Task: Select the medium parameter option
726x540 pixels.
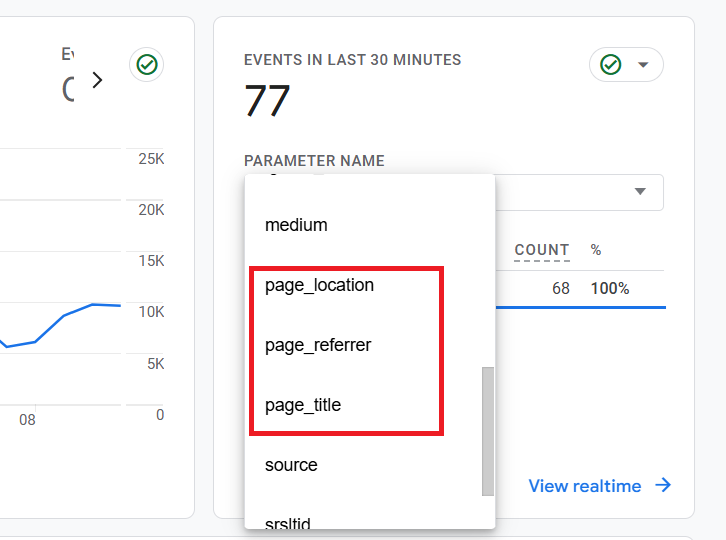Action: click(296, 225)
